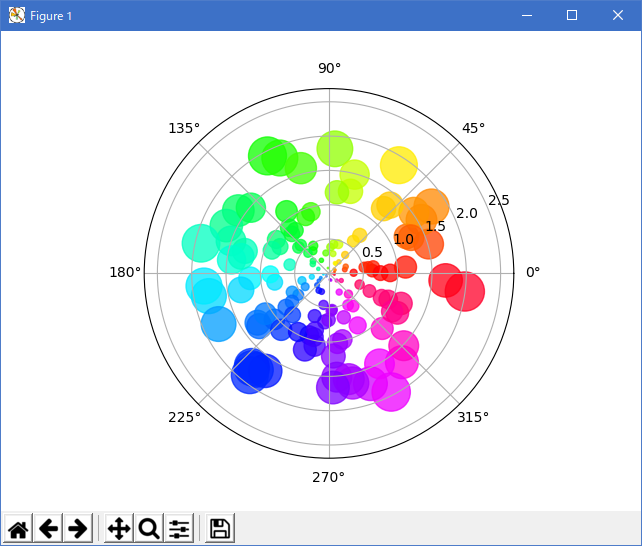Go back to the previous view

pyautogui.click(x=48, y=528)
